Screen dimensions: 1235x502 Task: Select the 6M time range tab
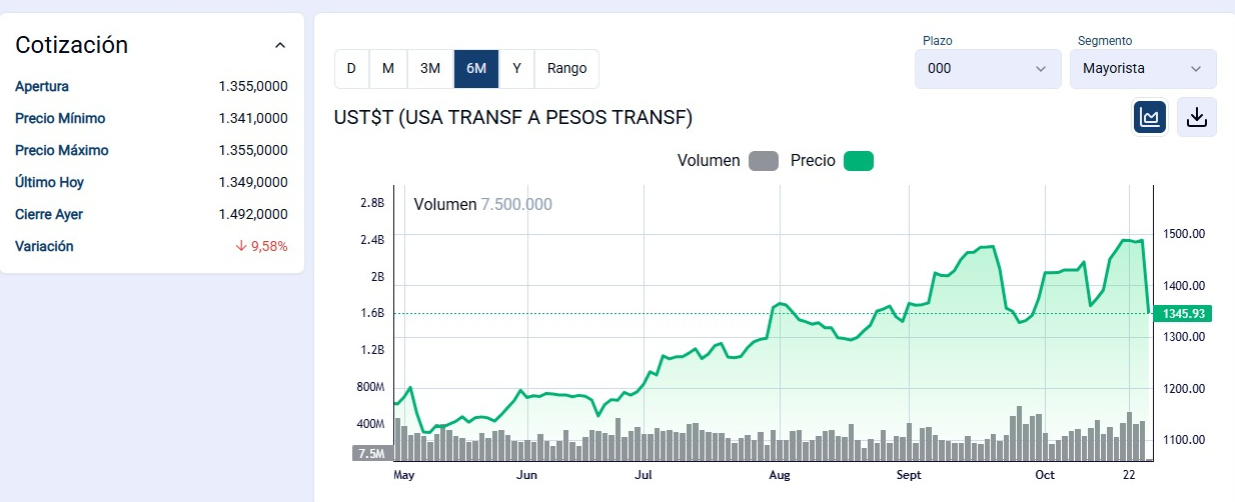coord(476,69)
